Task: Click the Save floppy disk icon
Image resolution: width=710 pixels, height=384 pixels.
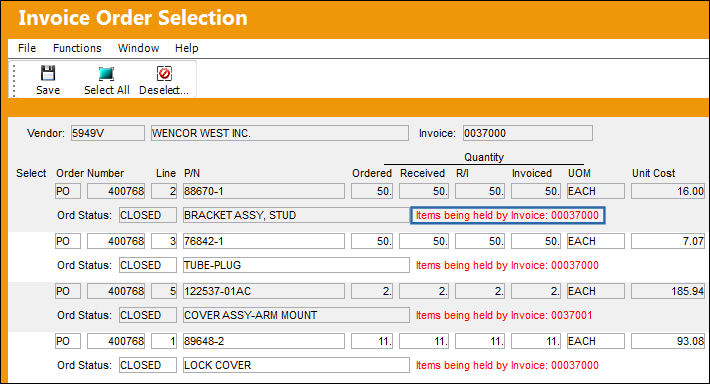Action: [x=48, y=73]
